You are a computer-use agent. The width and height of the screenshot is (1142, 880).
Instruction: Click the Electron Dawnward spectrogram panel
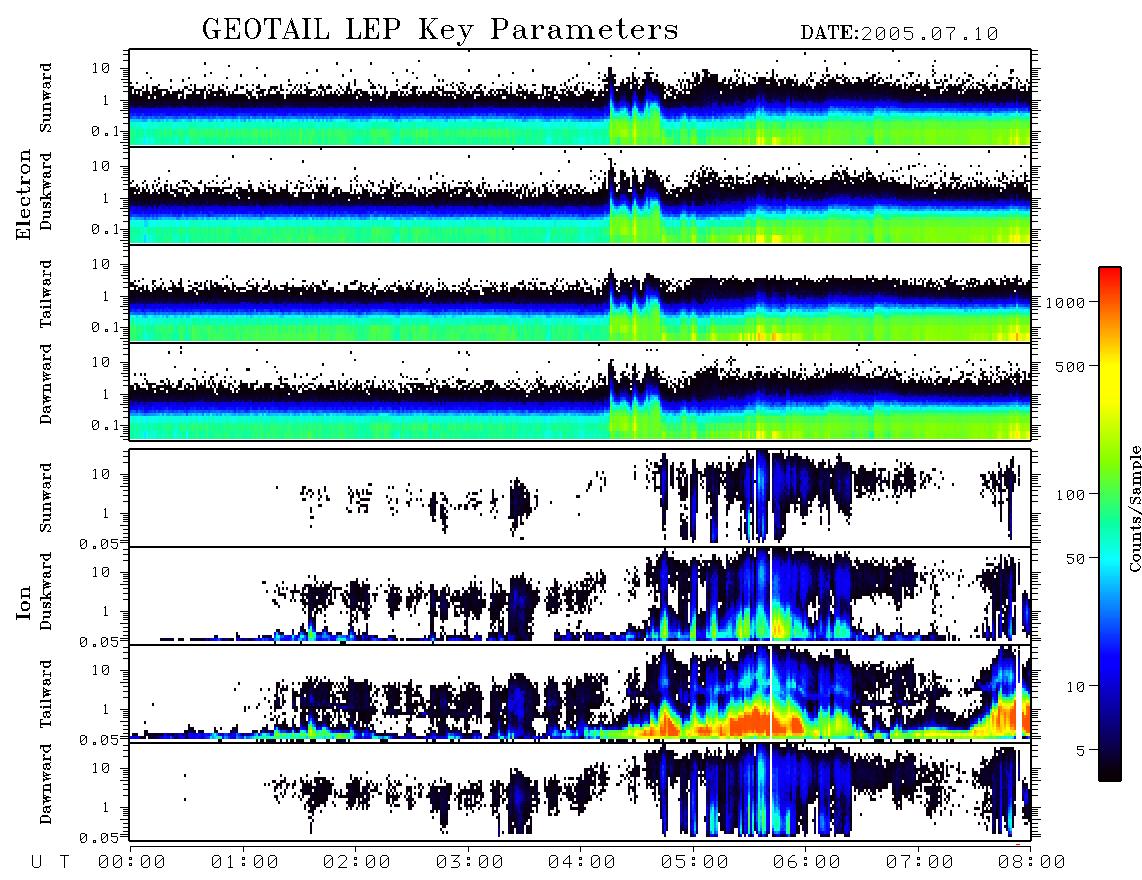pyautogui.click(x=580, y=392)
